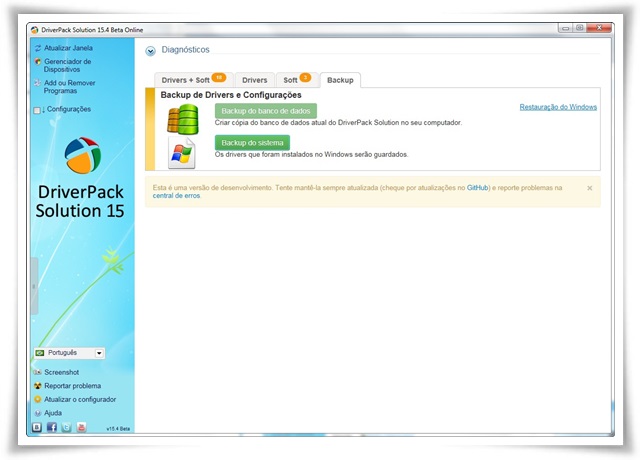Click the Reportar problema radiation icon

click(38, 386)
